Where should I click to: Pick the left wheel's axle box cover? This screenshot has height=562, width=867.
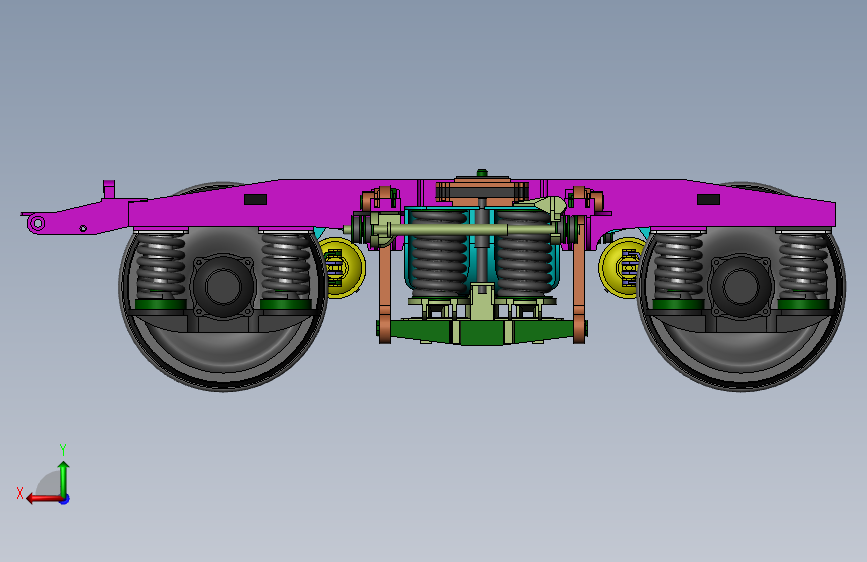[223, 286]
